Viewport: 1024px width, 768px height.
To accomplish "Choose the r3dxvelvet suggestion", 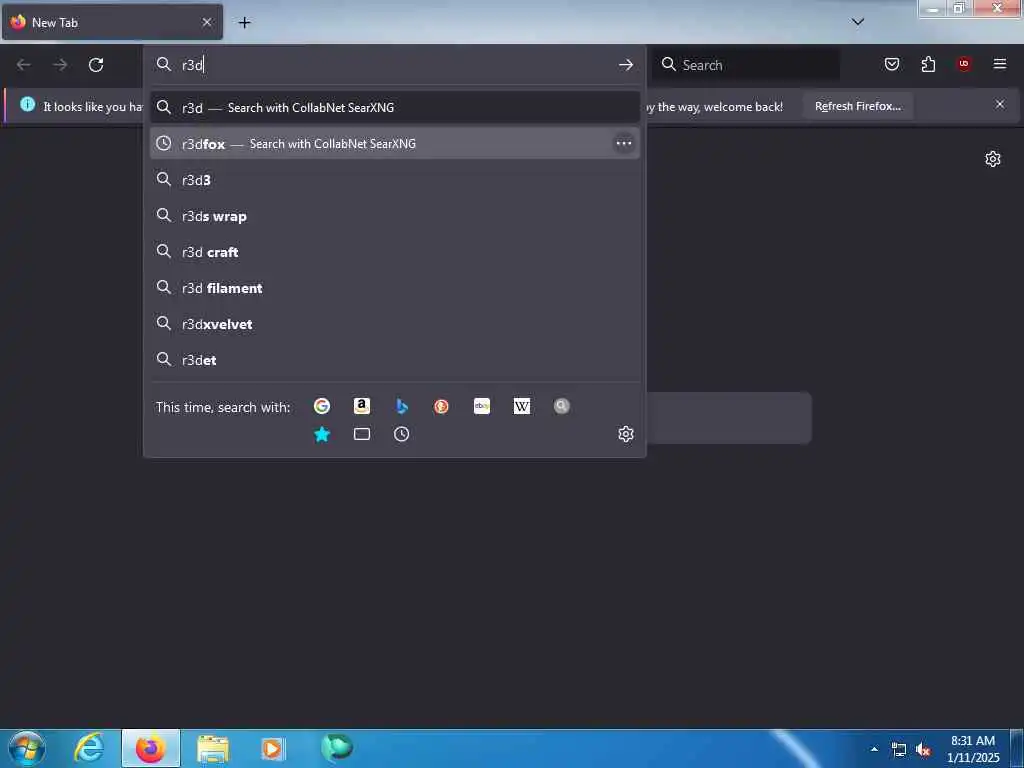I will point(394,323).
